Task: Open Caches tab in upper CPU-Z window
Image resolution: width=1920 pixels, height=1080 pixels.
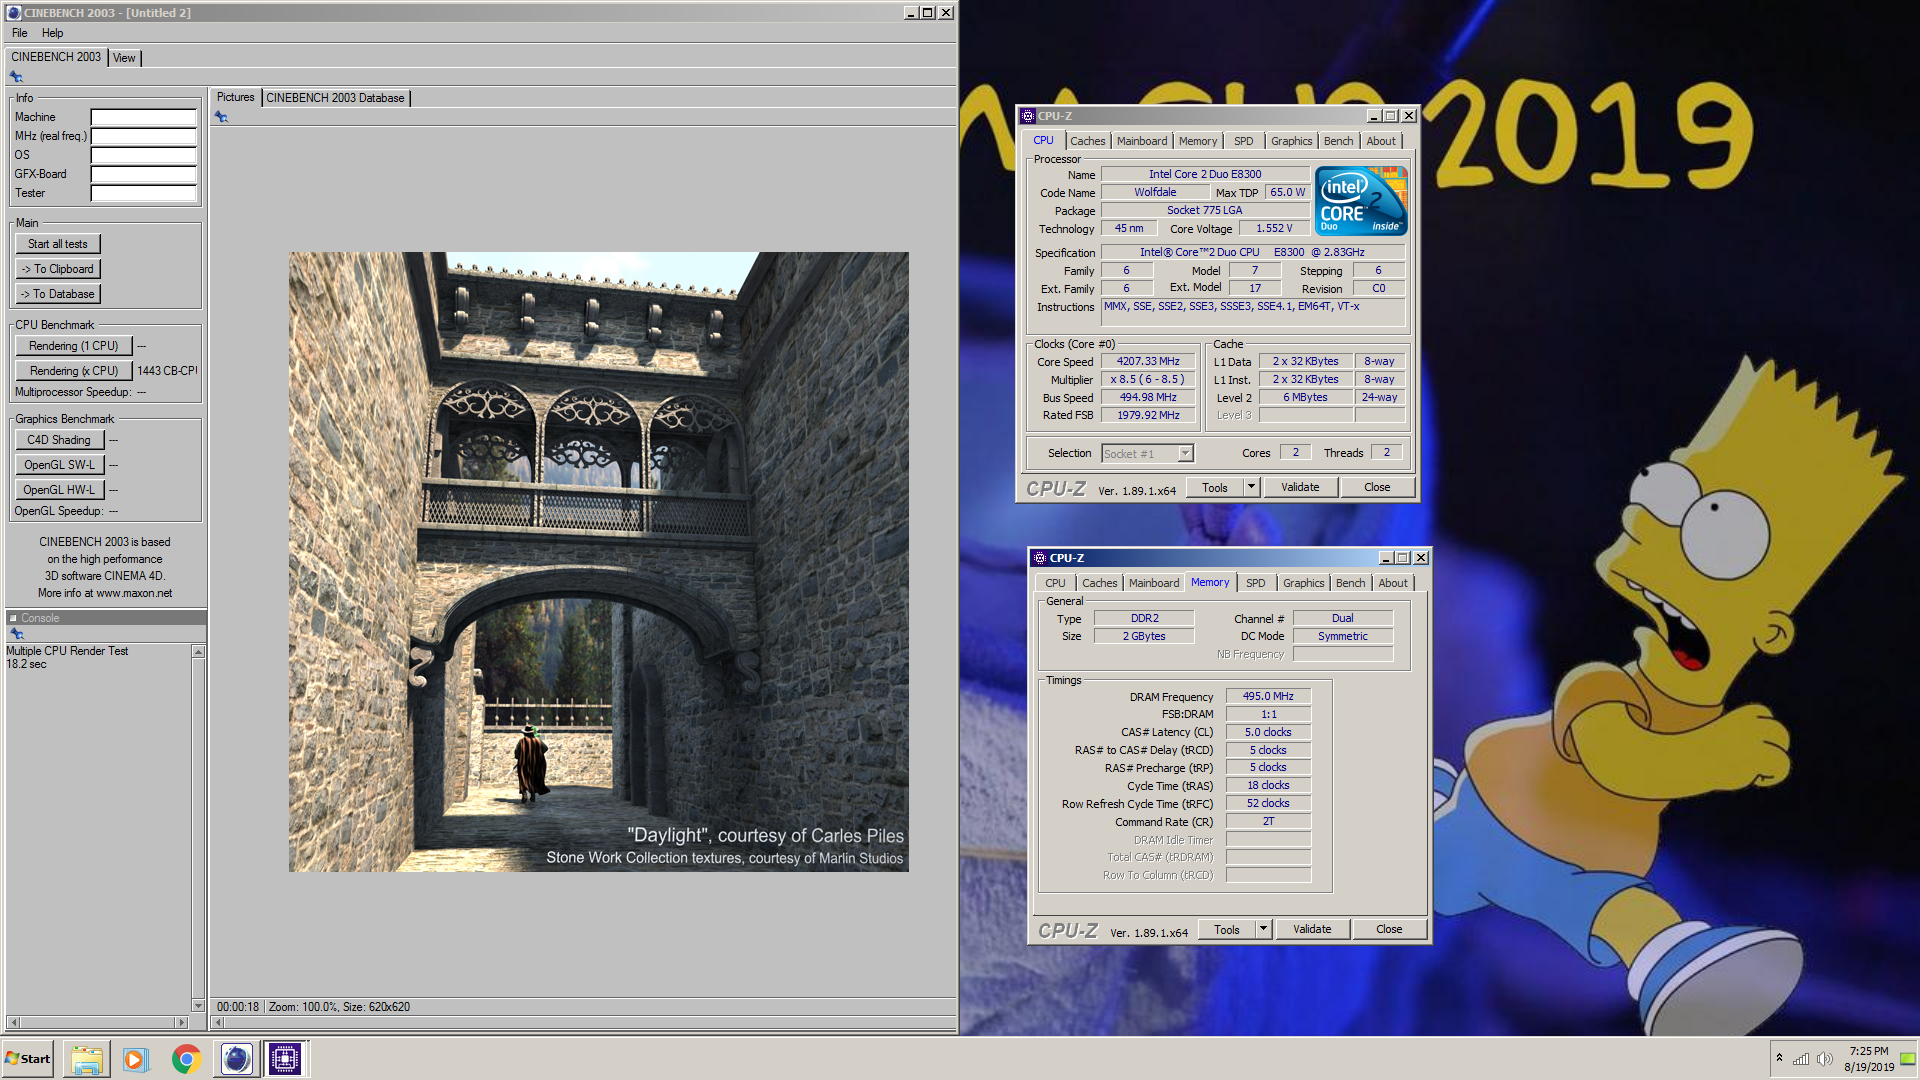Action: point(1088,141)
